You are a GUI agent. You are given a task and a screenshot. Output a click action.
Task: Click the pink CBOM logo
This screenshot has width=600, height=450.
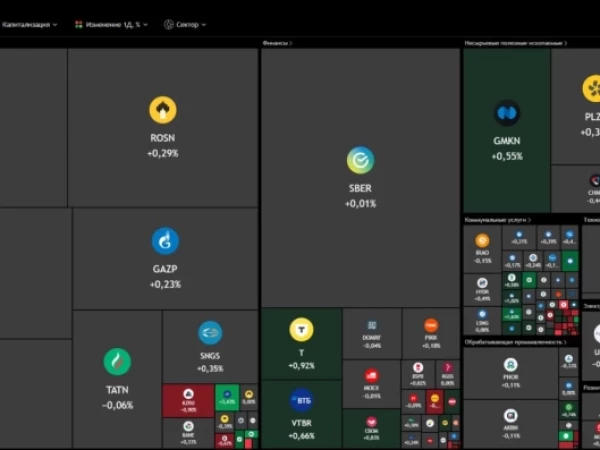[372, 422]
